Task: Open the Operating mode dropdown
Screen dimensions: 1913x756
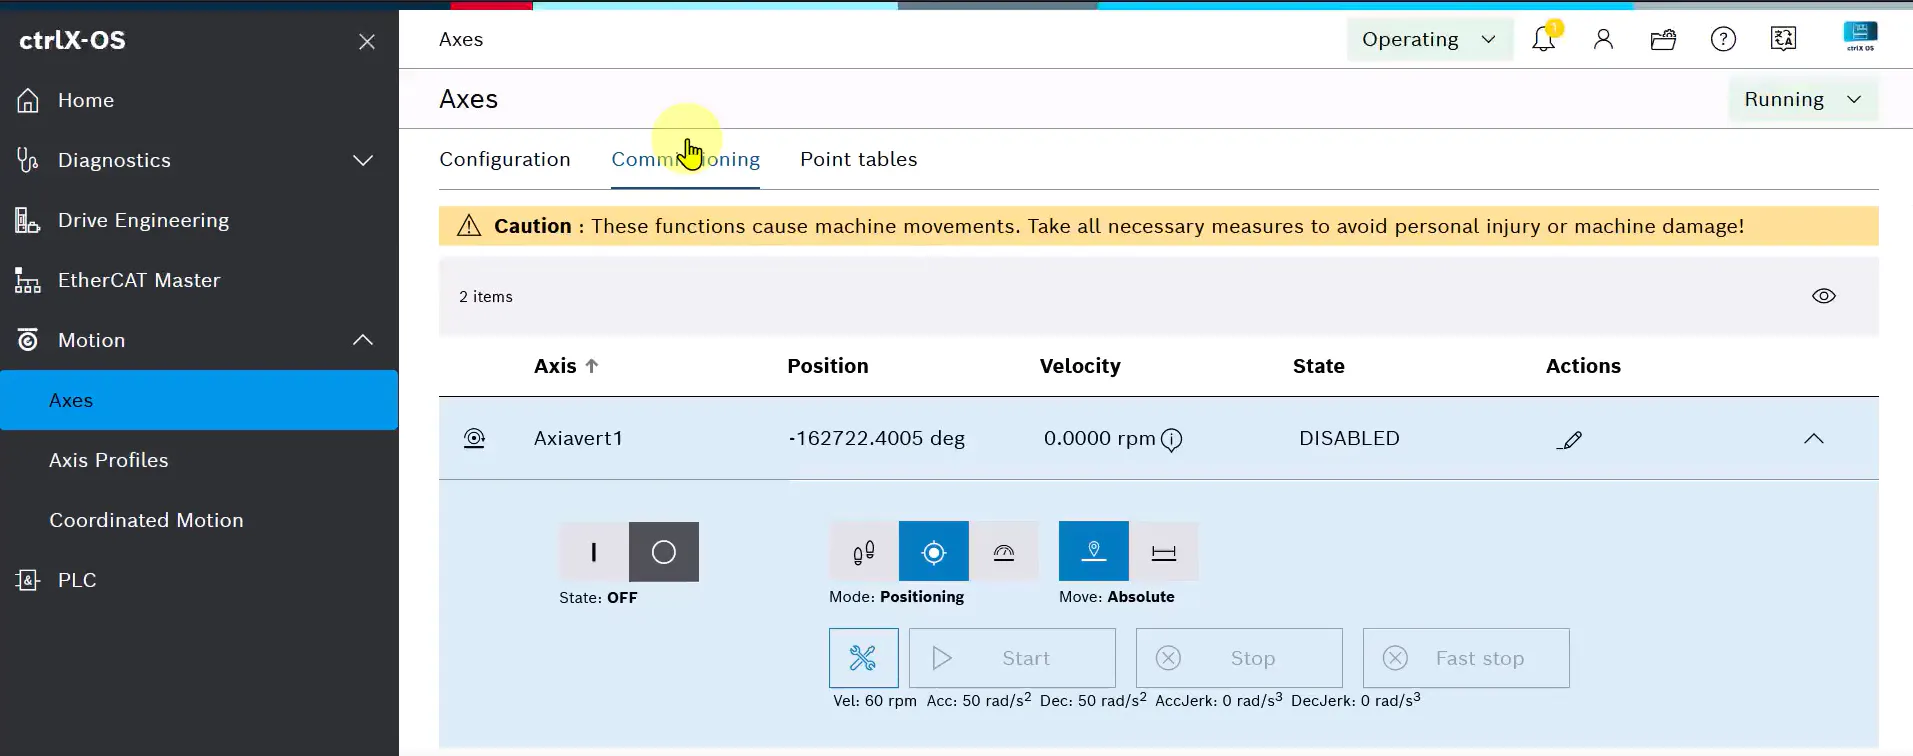Action: 1429,39
